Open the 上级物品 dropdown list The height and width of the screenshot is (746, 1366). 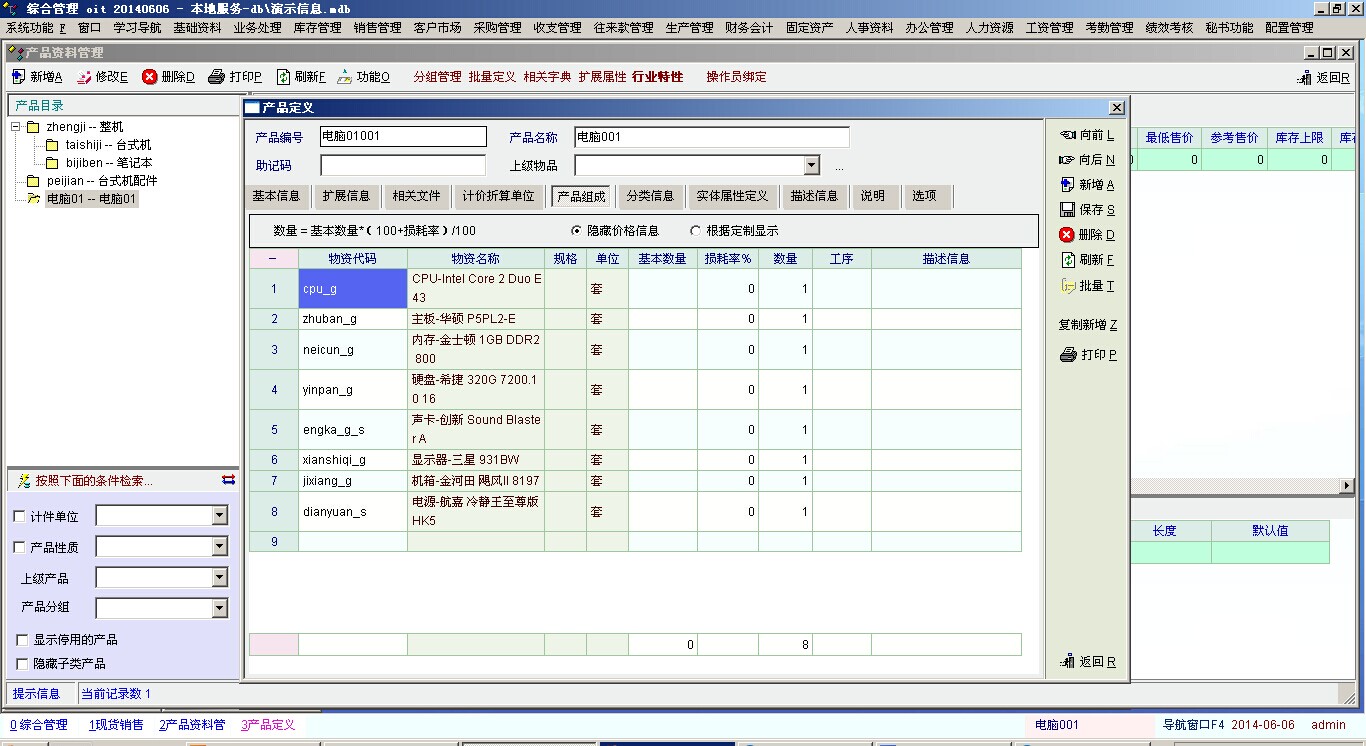[x=811, y=166]
